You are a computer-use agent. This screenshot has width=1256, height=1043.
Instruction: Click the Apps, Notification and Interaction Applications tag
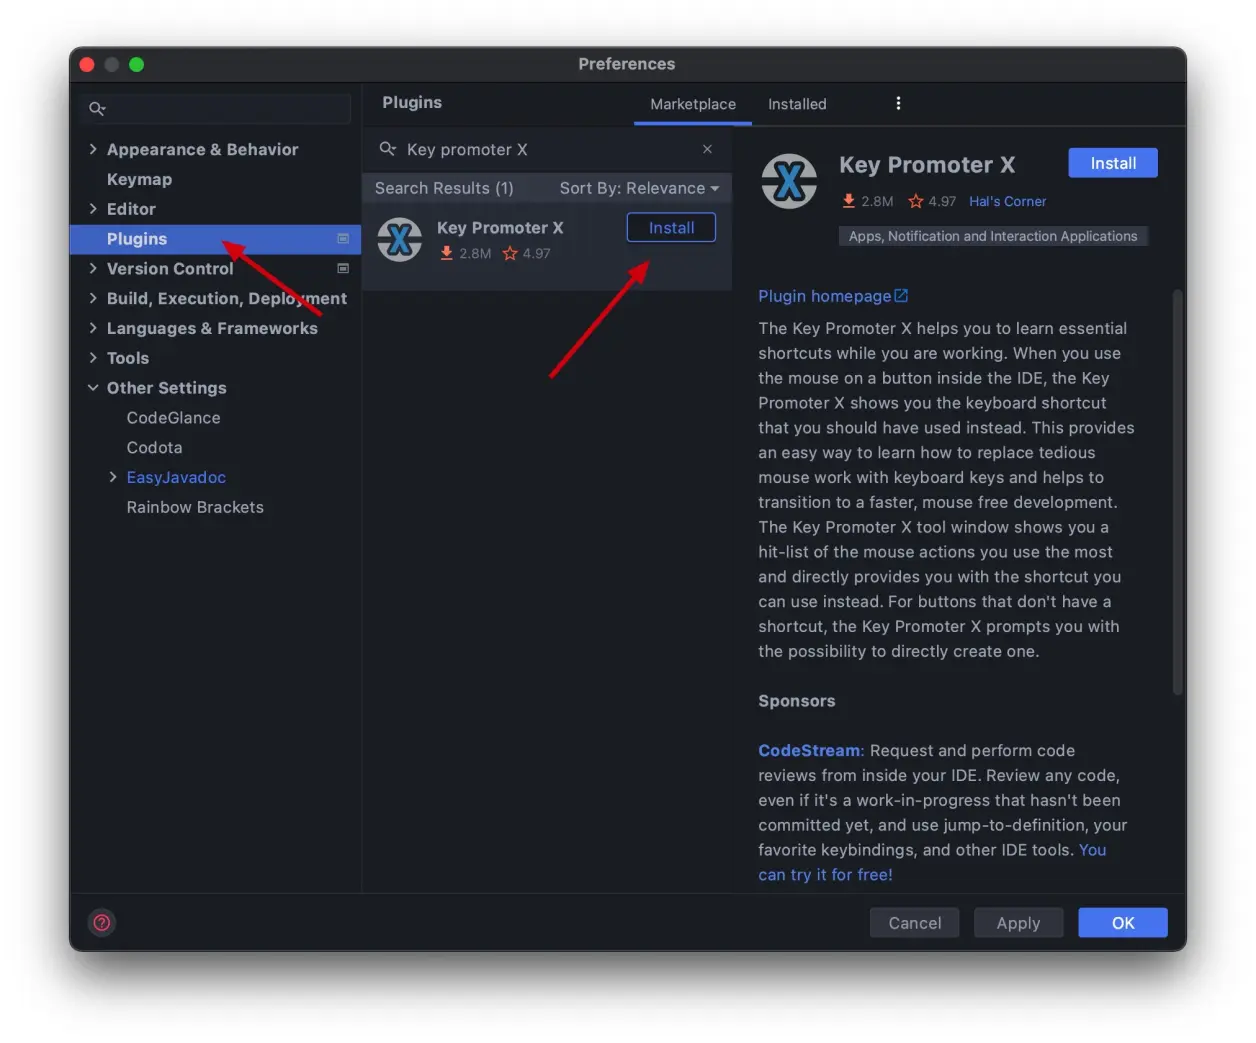click(x=993, y=236)
